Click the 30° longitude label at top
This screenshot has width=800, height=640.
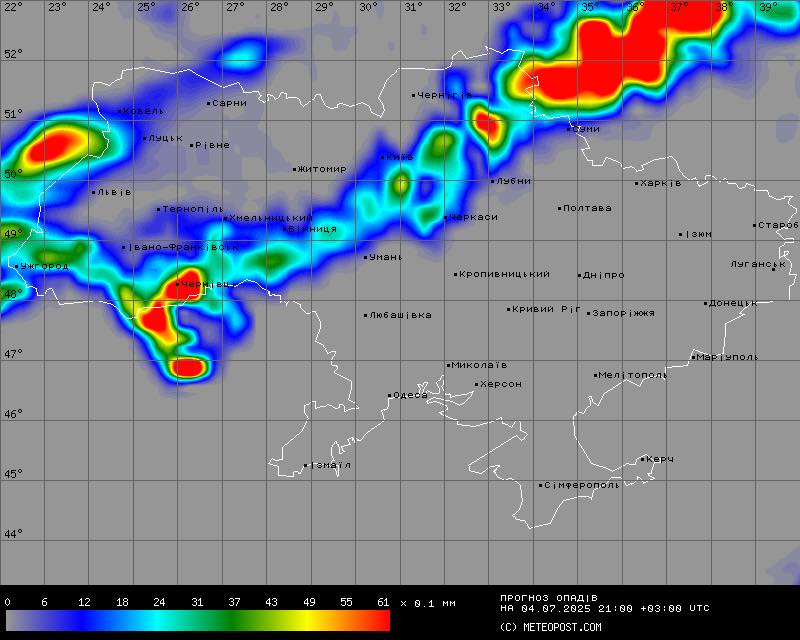point(369,7)
